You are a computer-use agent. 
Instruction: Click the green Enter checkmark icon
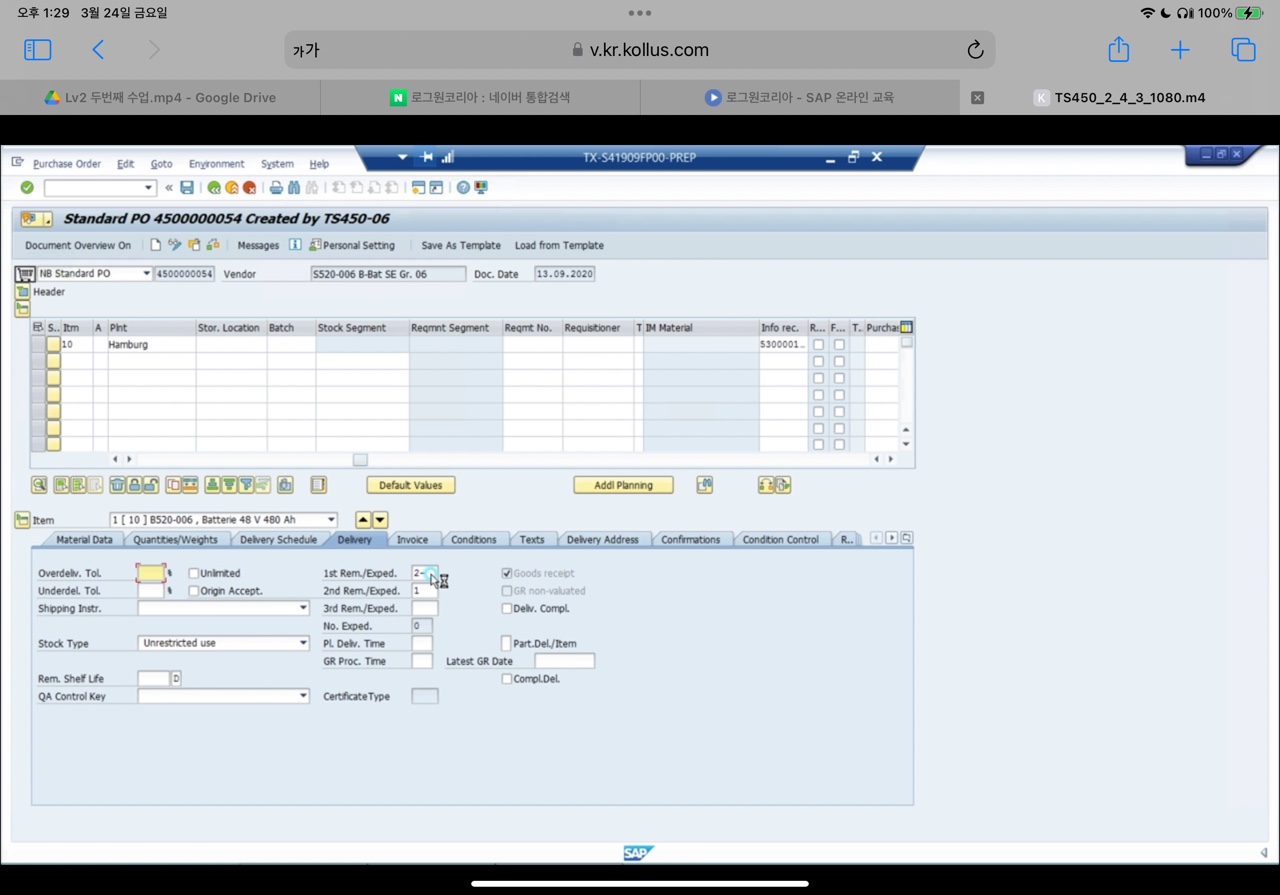[27, 187]
